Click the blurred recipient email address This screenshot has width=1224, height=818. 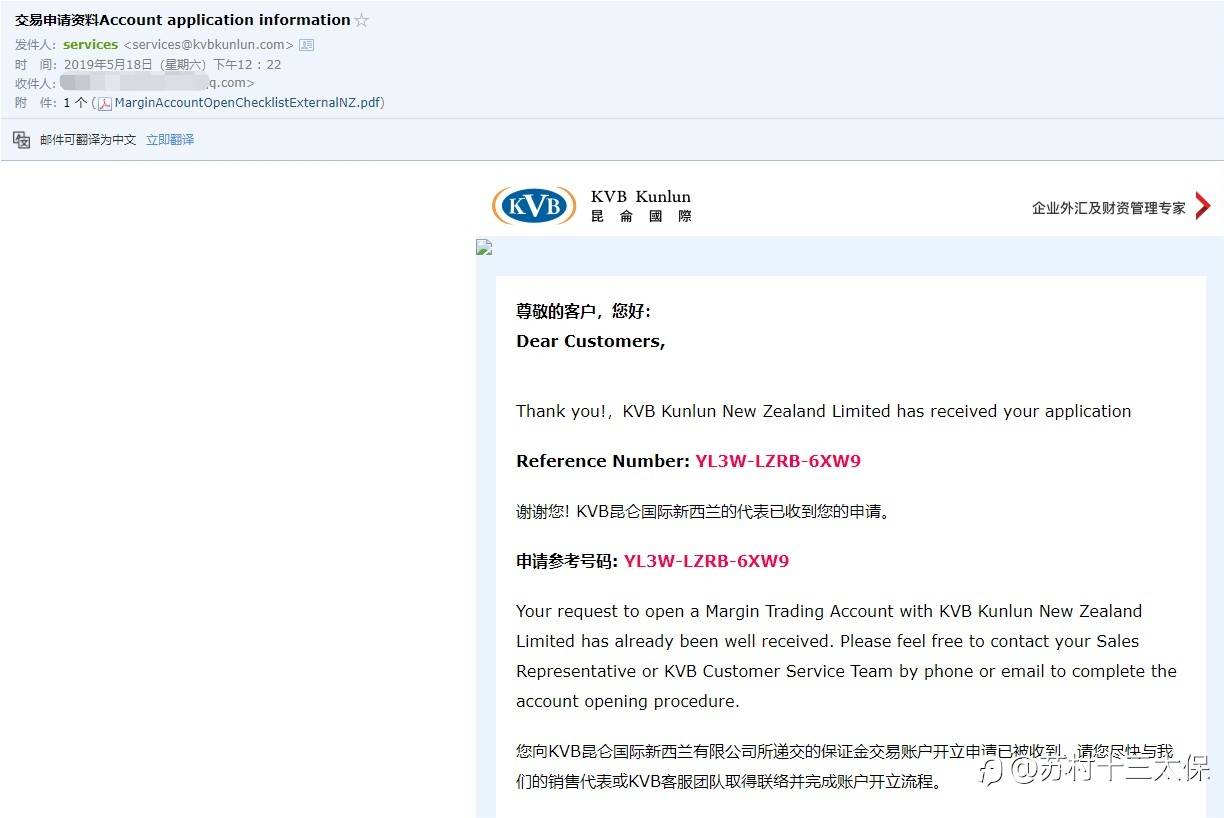click(158, 83)
